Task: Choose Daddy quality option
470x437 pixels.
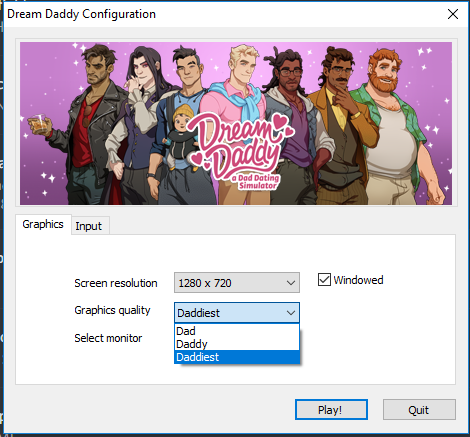Action: click(x=237, y=344)
